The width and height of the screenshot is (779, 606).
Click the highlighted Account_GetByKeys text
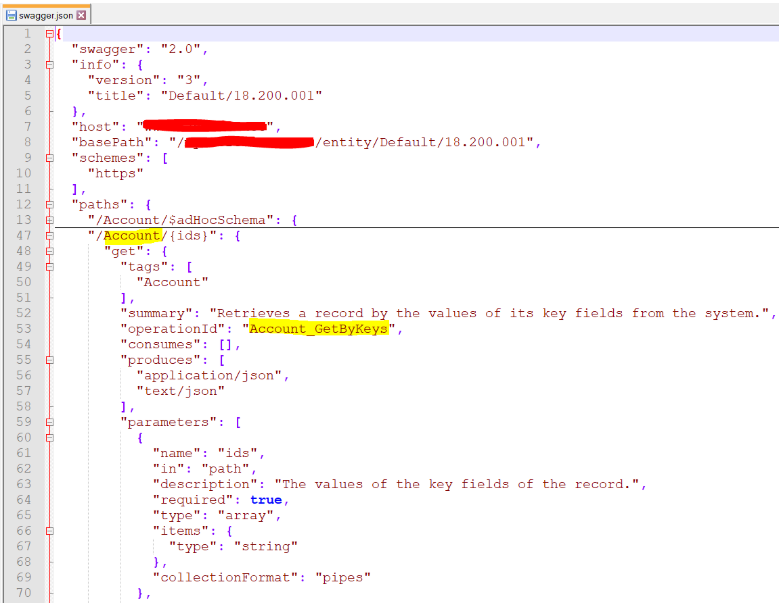coord(318,329)
